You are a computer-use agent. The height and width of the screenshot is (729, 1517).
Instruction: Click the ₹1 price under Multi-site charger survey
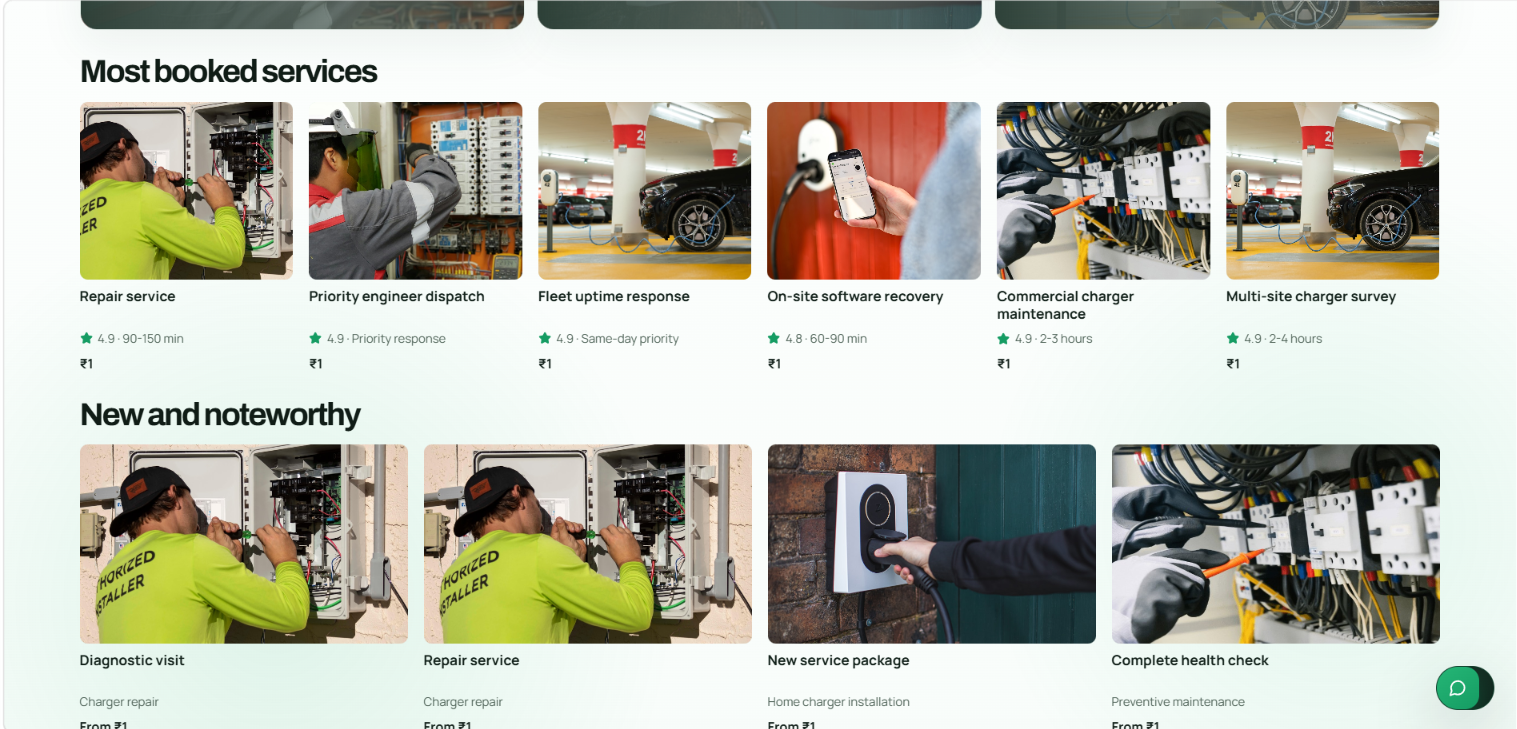[x=1233, y=364]
